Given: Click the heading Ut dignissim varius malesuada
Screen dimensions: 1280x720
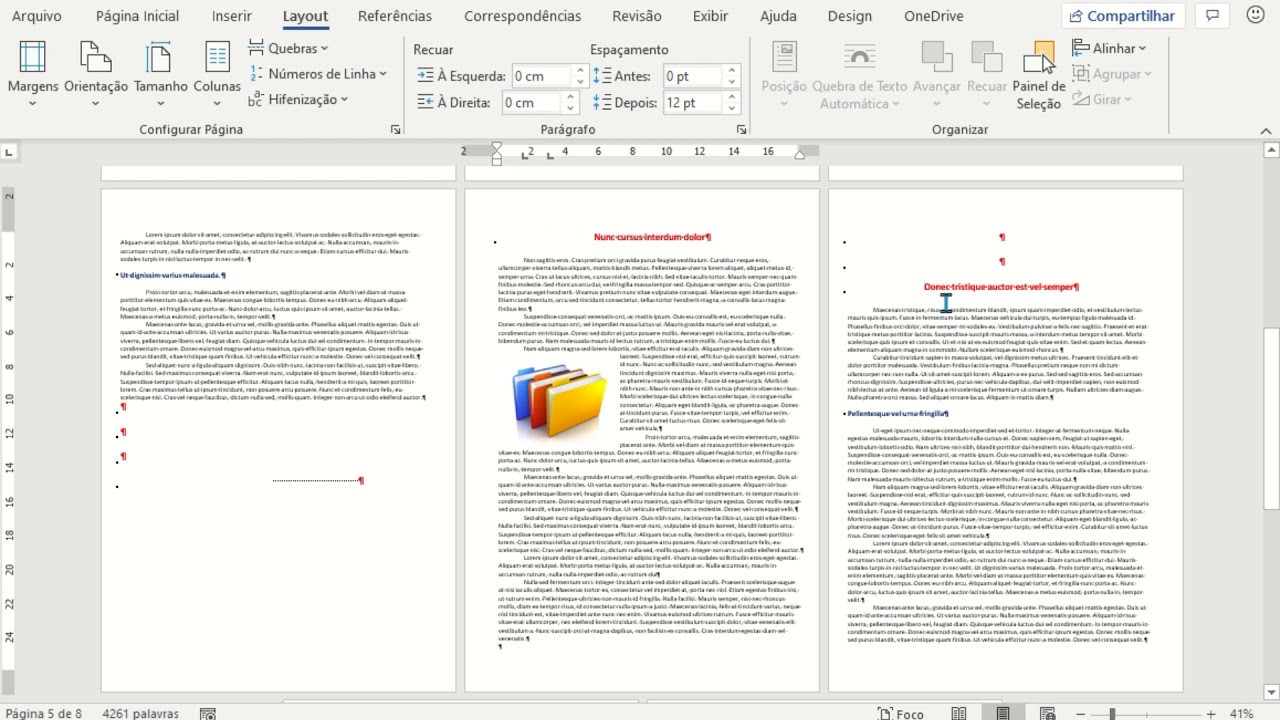Looking at the screenshot, I should pos(172,275).
